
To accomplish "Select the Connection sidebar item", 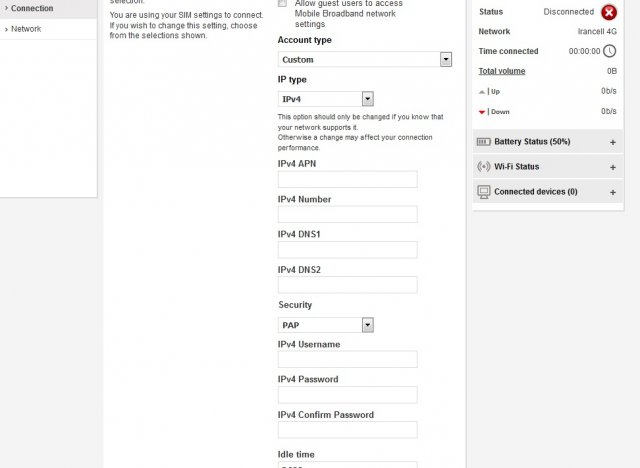I will click(x=32, y=8).
